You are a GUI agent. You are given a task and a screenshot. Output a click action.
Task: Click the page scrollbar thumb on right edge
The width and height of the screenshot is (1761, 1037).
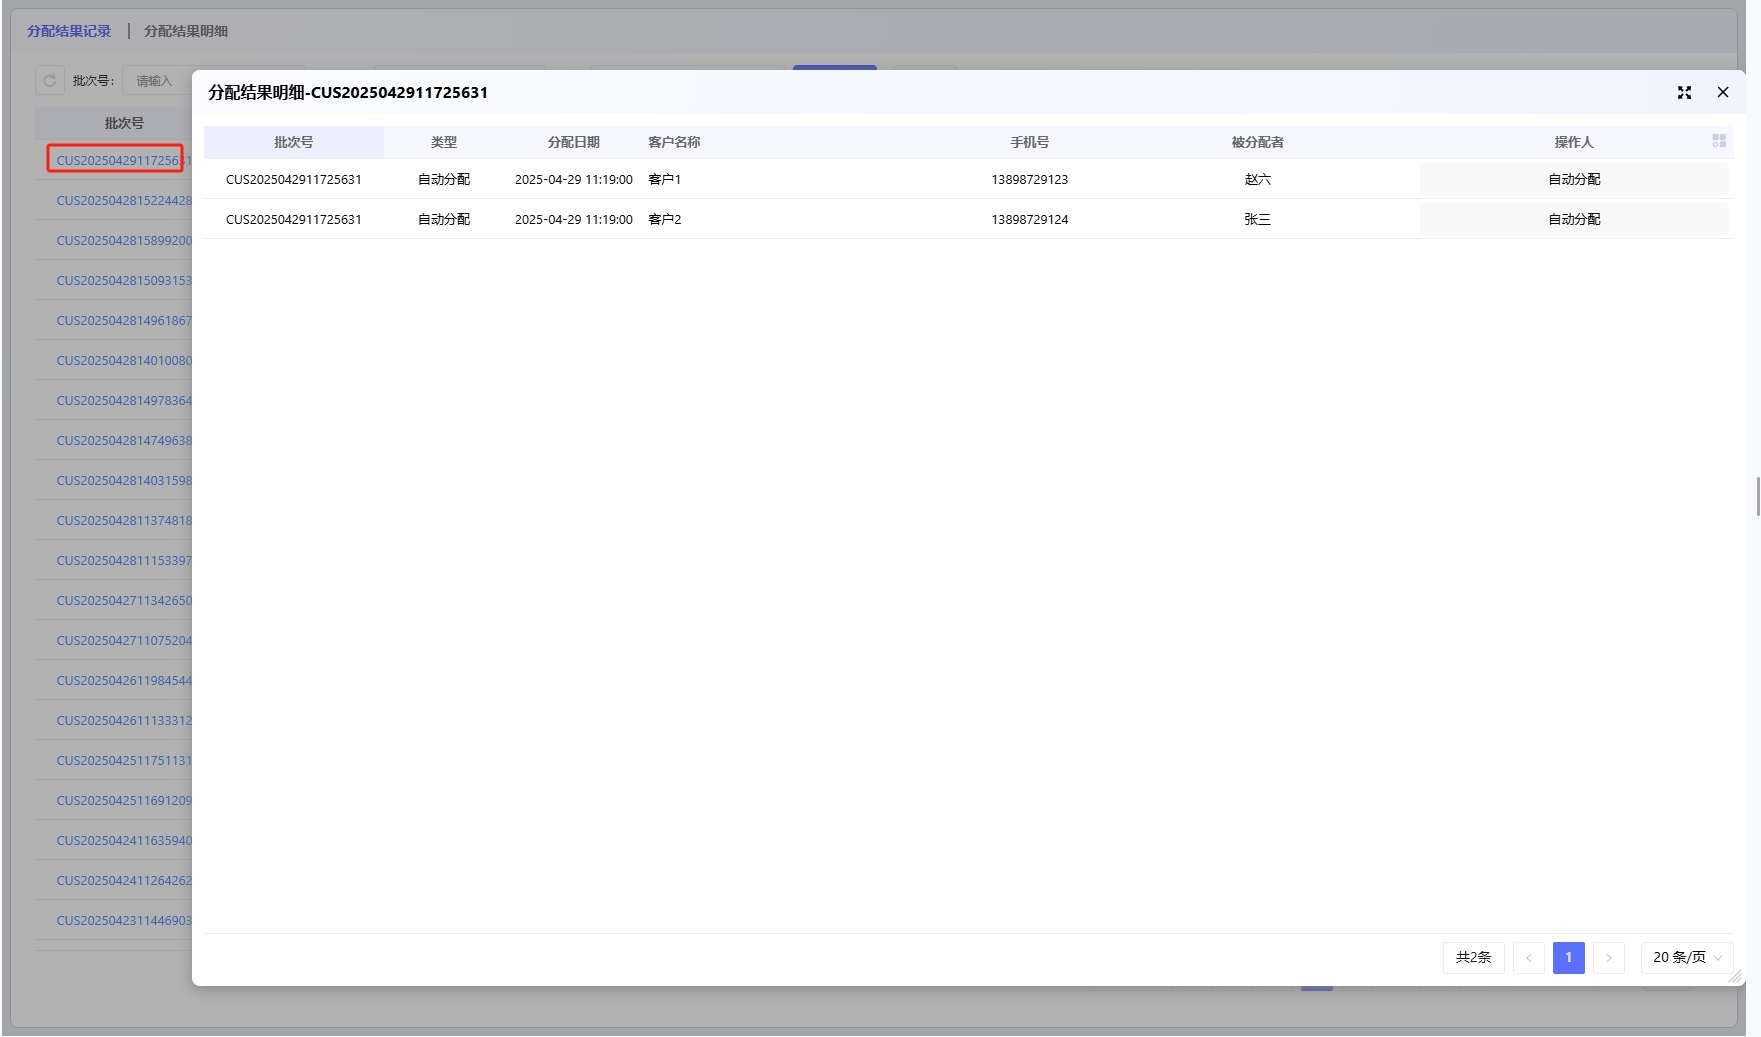pyautogui.click(x=1757, y=496)
